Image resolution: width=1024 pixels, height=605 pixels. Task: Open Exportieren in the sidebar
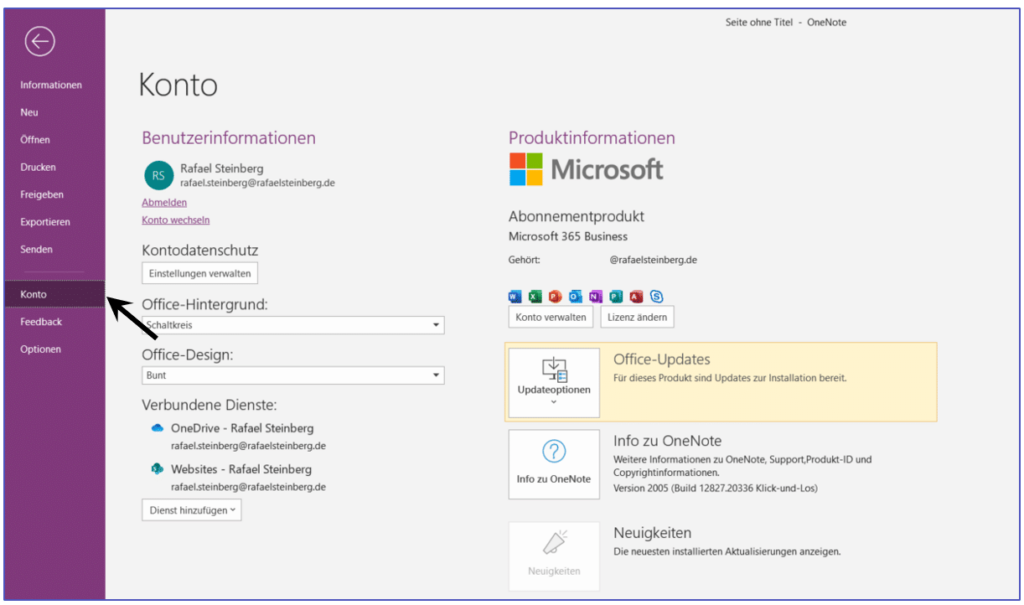[45, 222]
